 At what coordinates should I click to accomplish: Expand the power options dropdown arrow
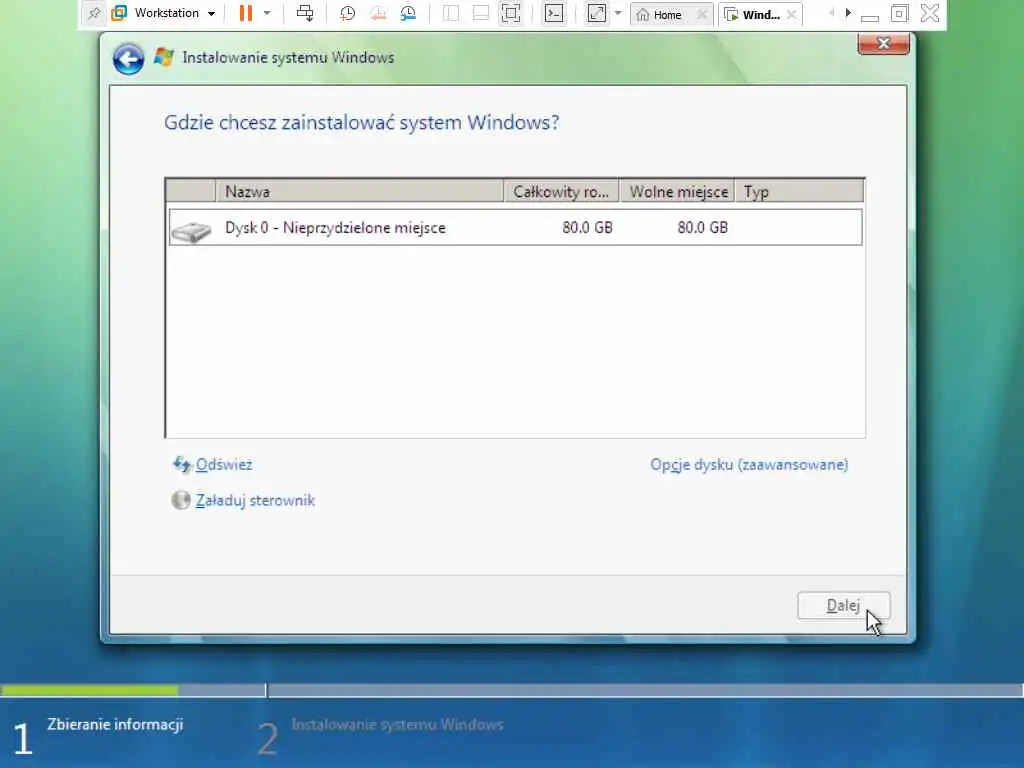[266, 13]
